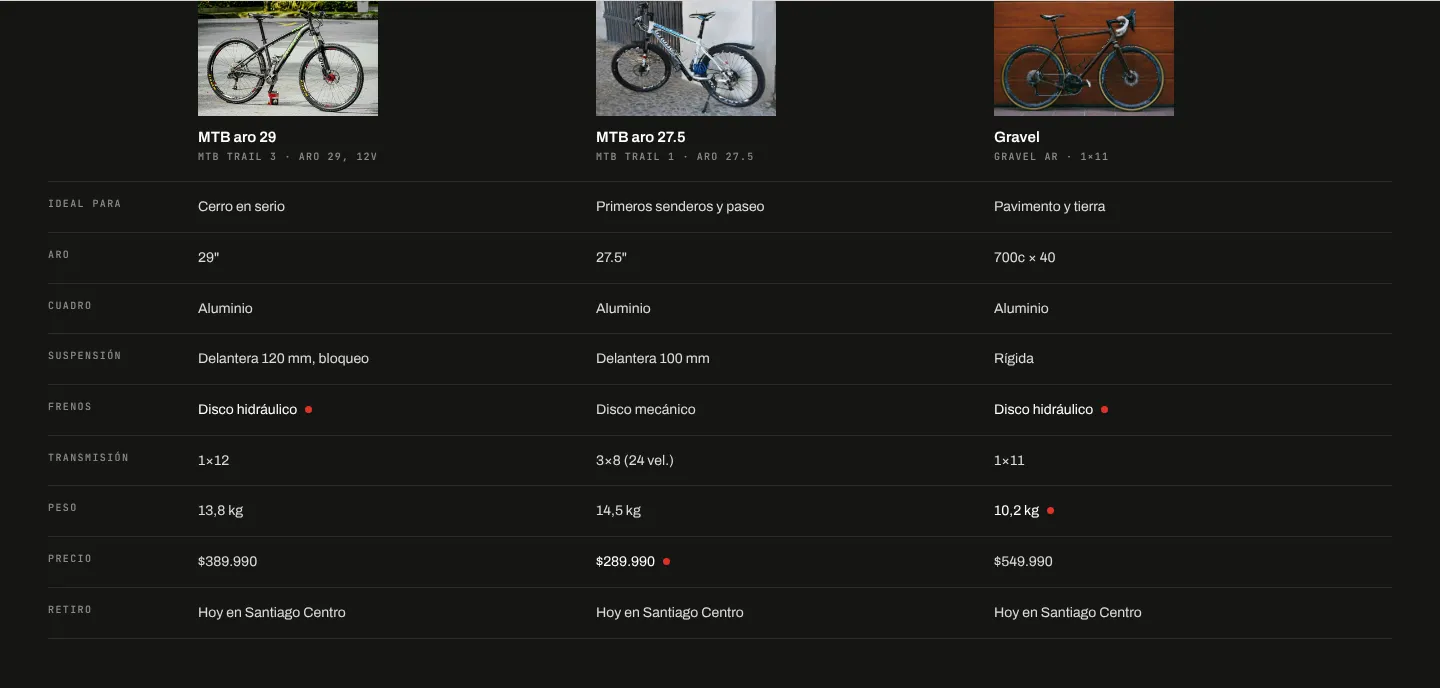Click the 27.5" wheel size value

611,258
